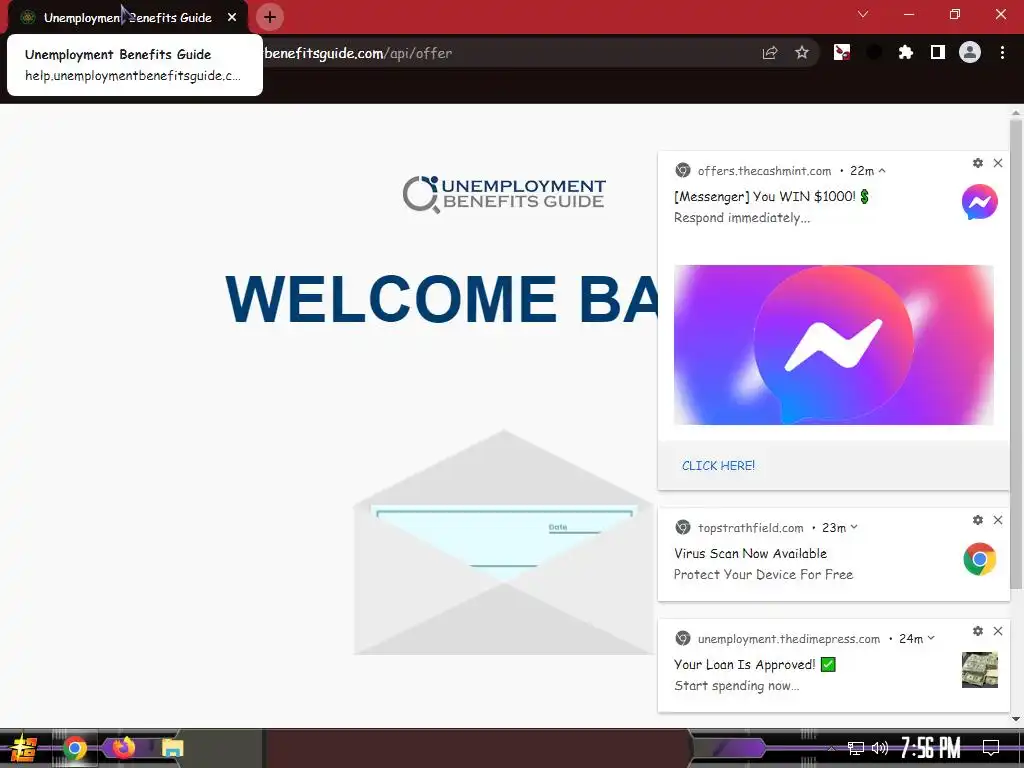Image resolution: width=1024 pixels, height=768 pixels.
Task: Click 'Protect Your Device For Free' text
Action: [763, 575]
